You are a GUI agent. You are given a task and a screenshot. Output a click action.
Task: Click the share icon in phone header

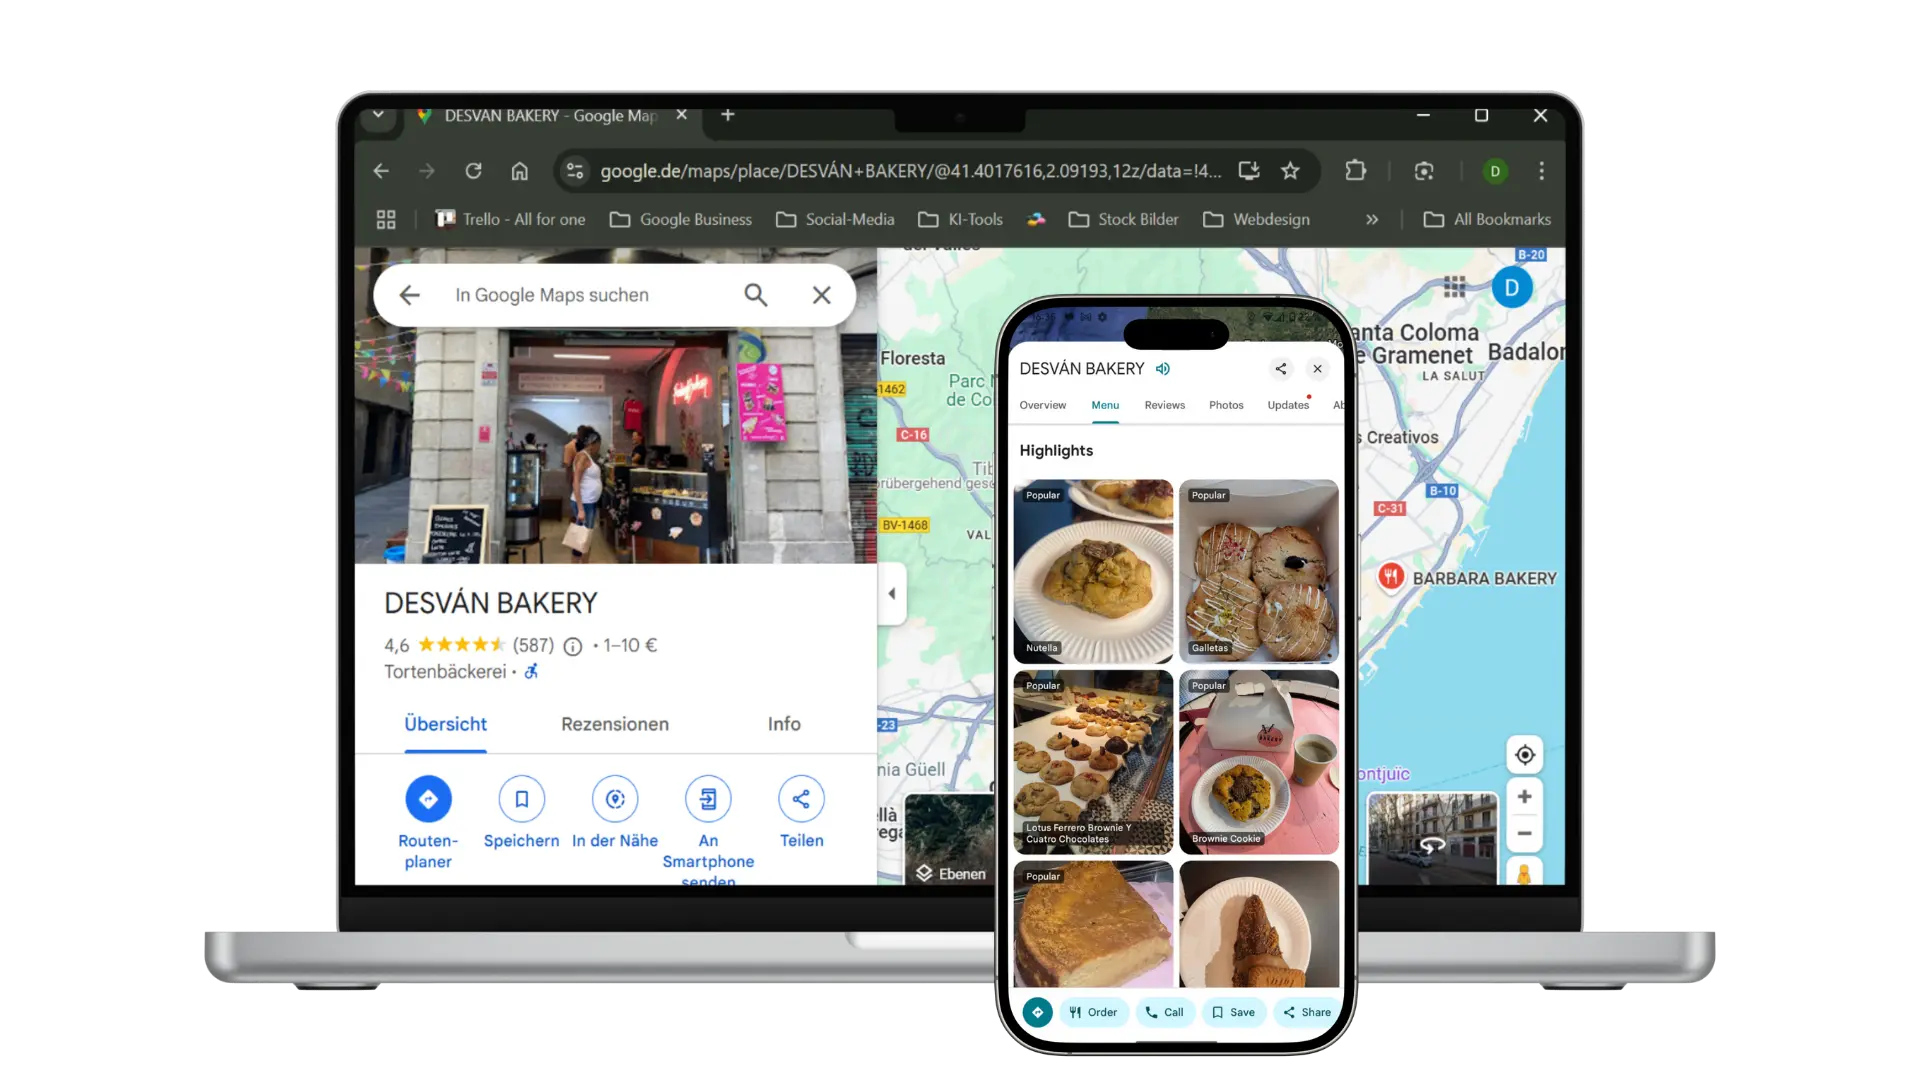click(x=1281, y=369)
